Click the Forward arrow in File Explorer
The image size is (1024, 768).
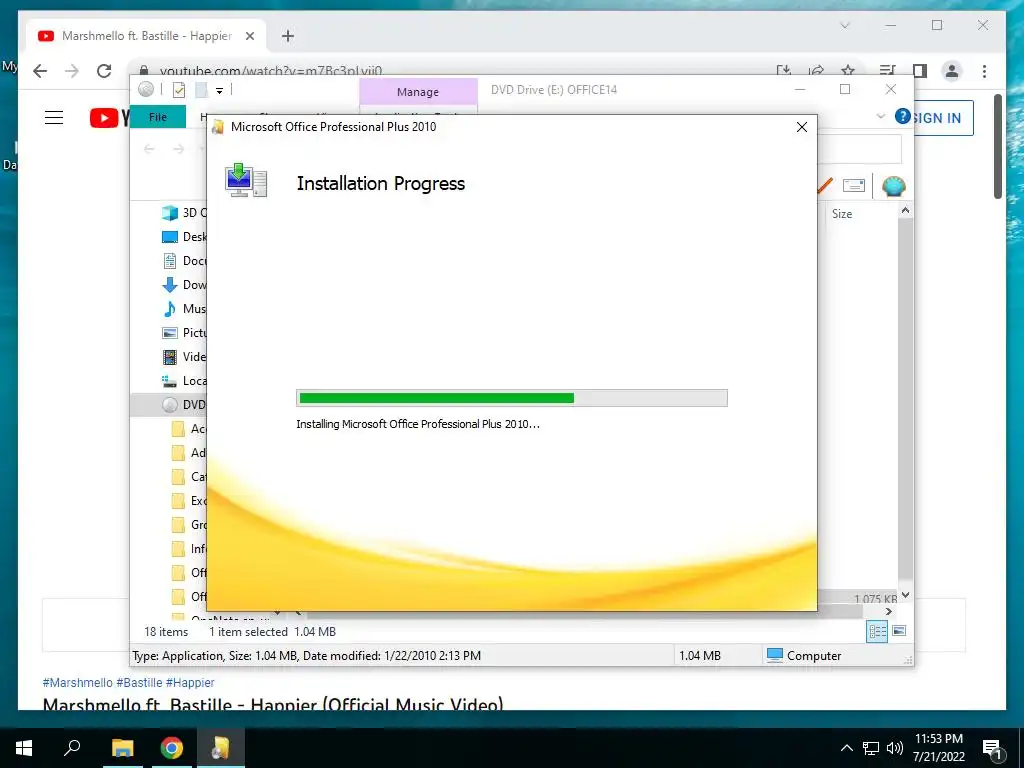point(178,149)
